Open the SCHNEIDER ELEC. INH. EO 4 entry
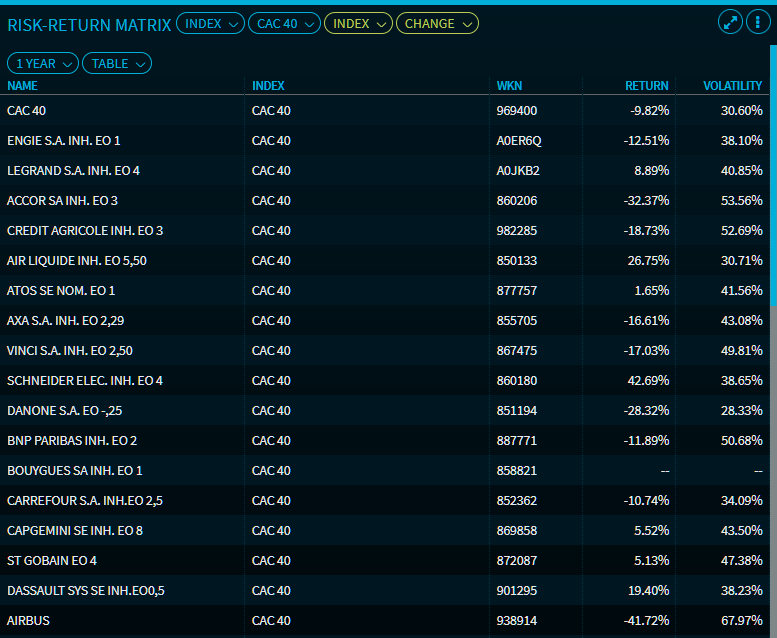 point(85,381)
